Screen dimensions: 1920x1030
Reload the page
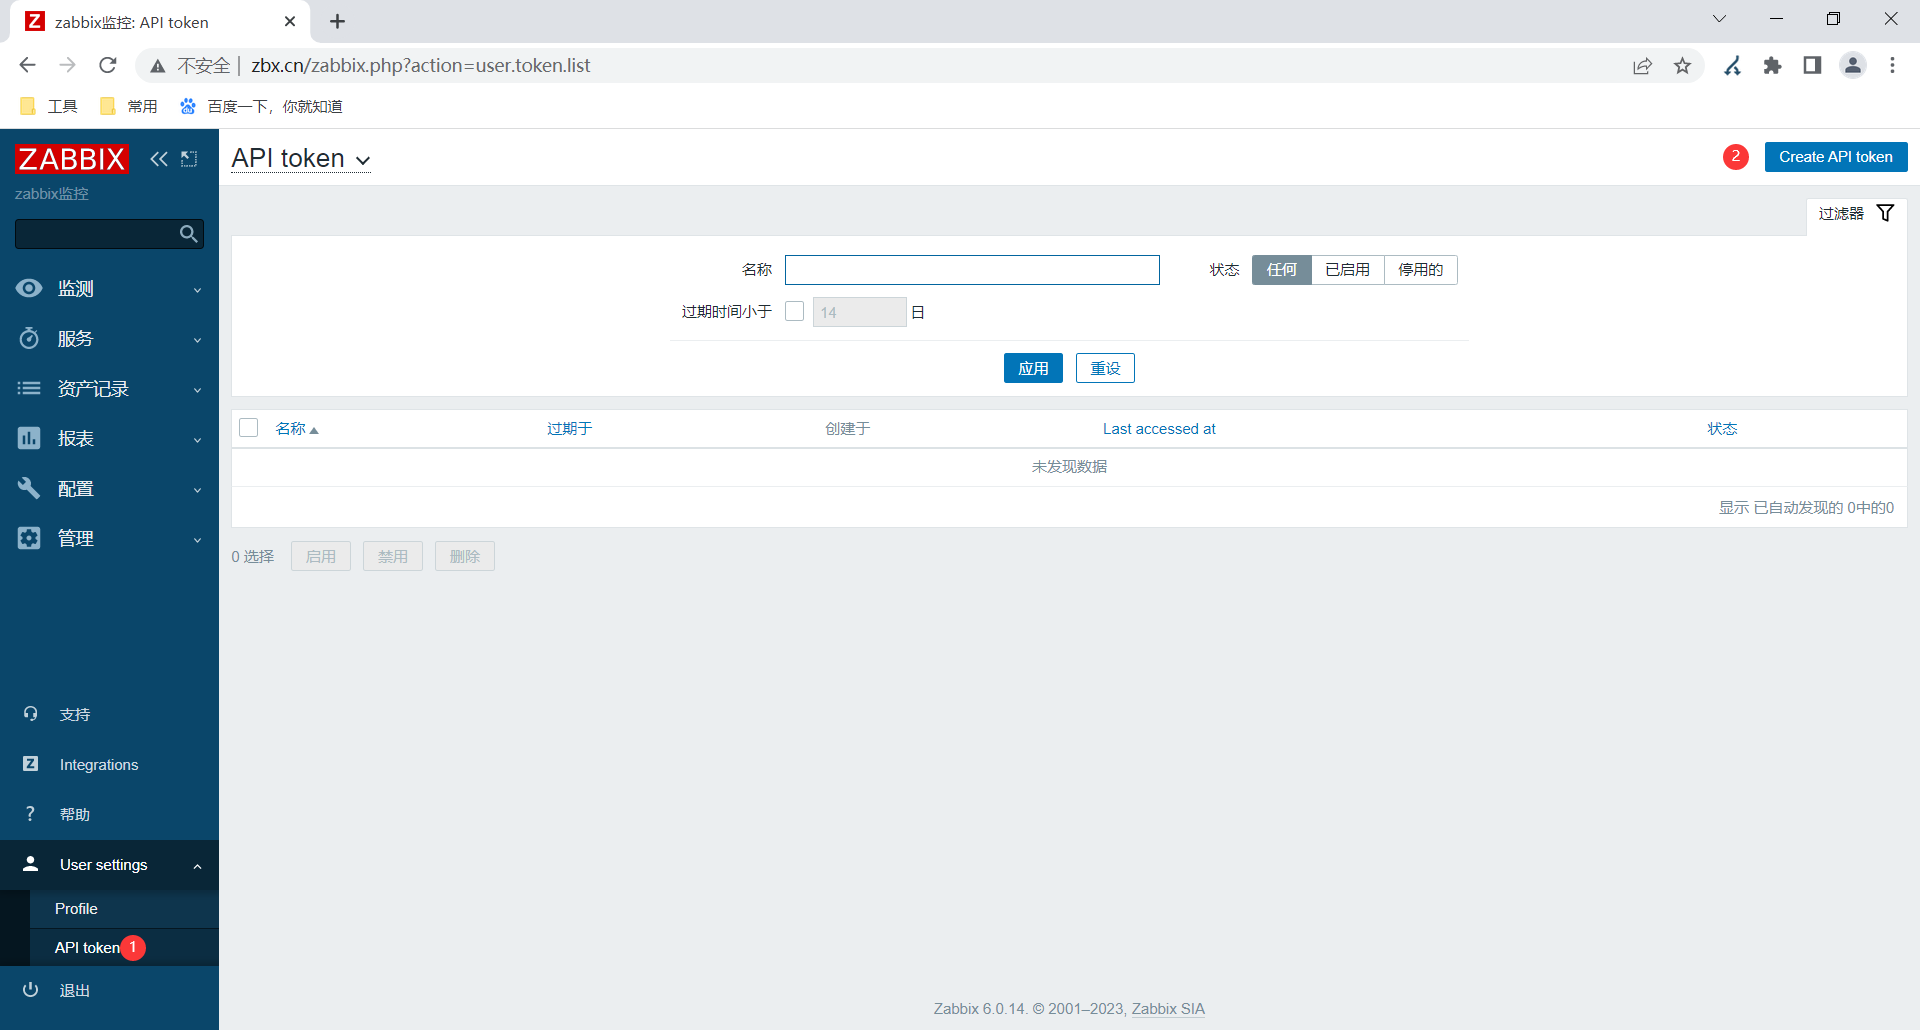click(x=108, y=65)
